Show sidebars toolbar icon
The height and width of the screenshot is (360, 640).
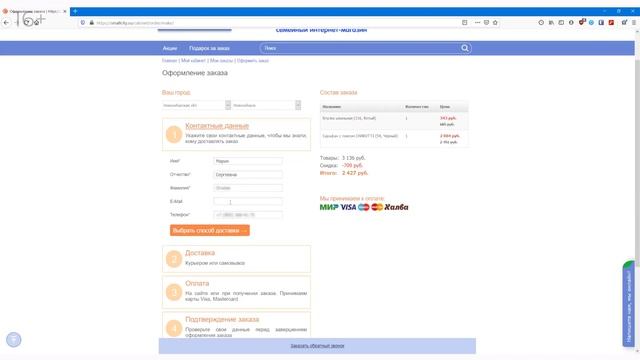pyautogui.click(x=561, y=23)
